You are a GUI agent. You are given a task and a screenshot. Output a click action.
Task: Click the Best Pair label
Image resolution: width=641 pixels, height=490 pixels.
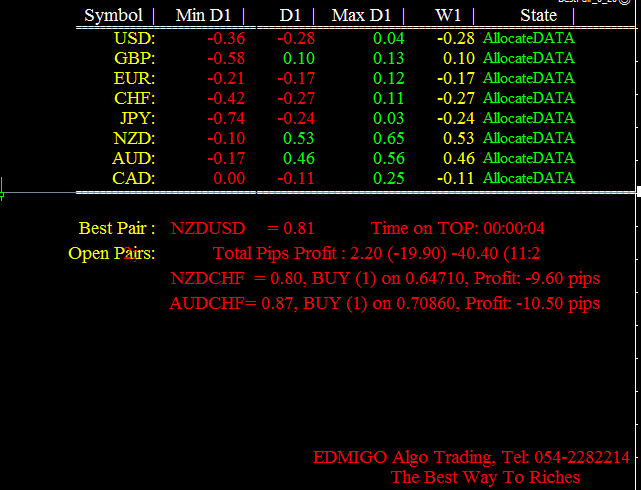117,228
